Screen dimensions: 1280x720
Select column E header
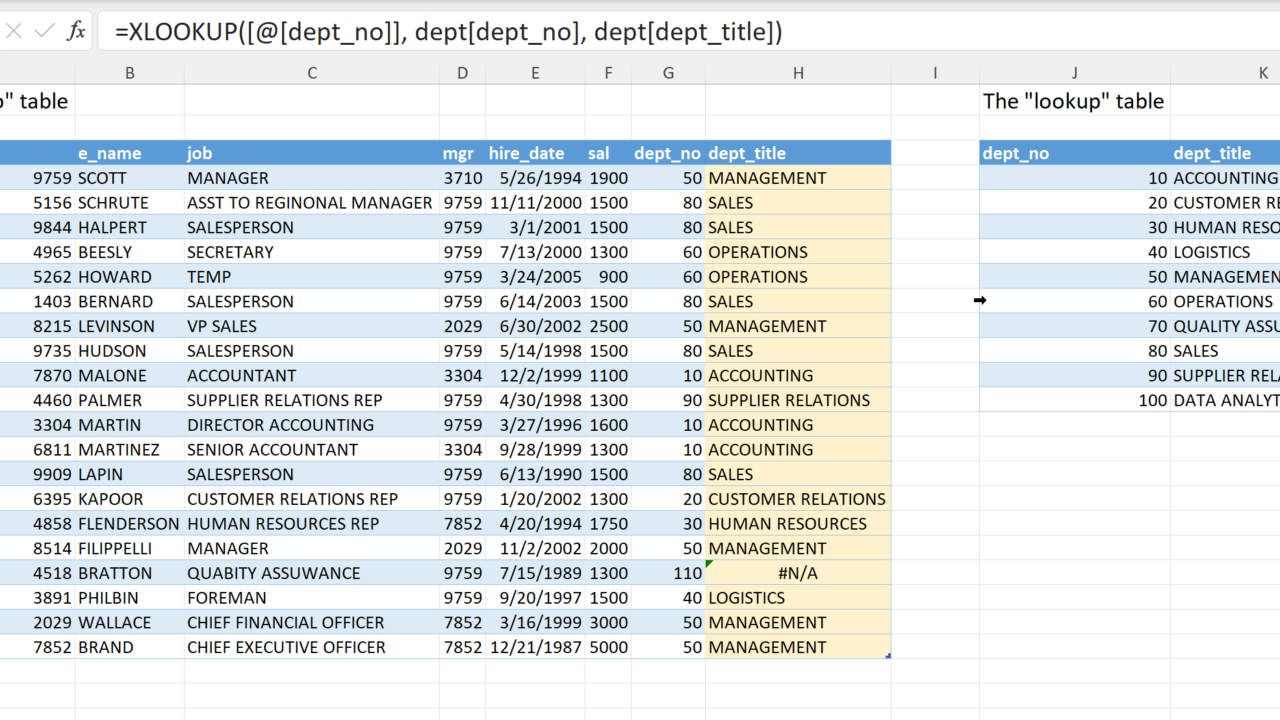click(x=535, y=72)
